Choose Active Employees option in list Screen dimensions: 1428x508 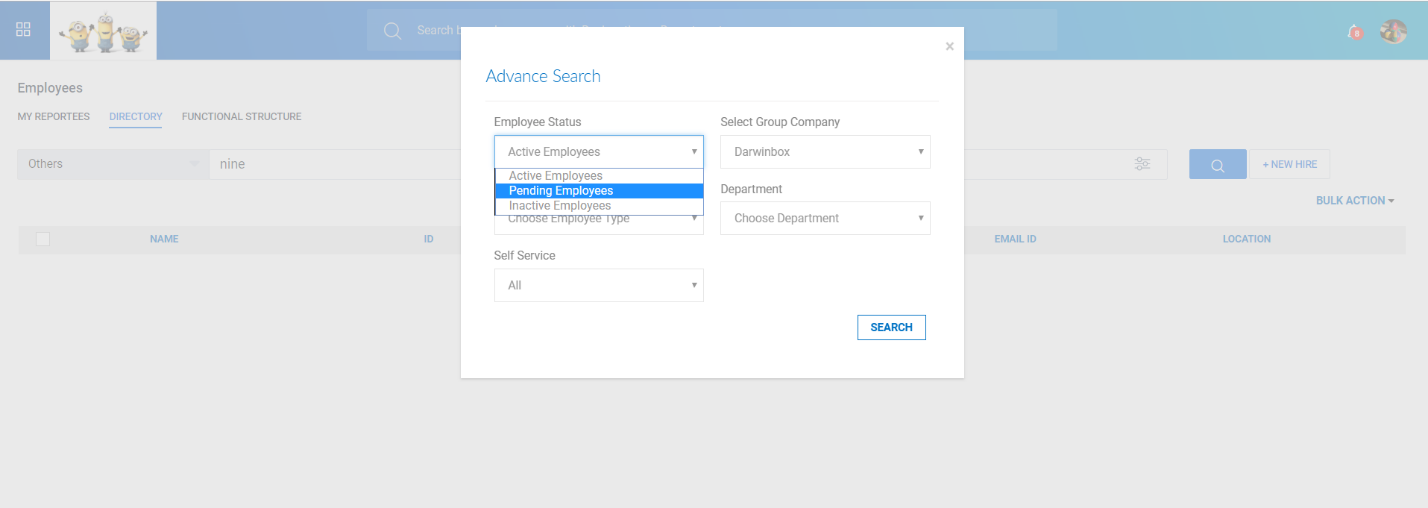(599, 176)
